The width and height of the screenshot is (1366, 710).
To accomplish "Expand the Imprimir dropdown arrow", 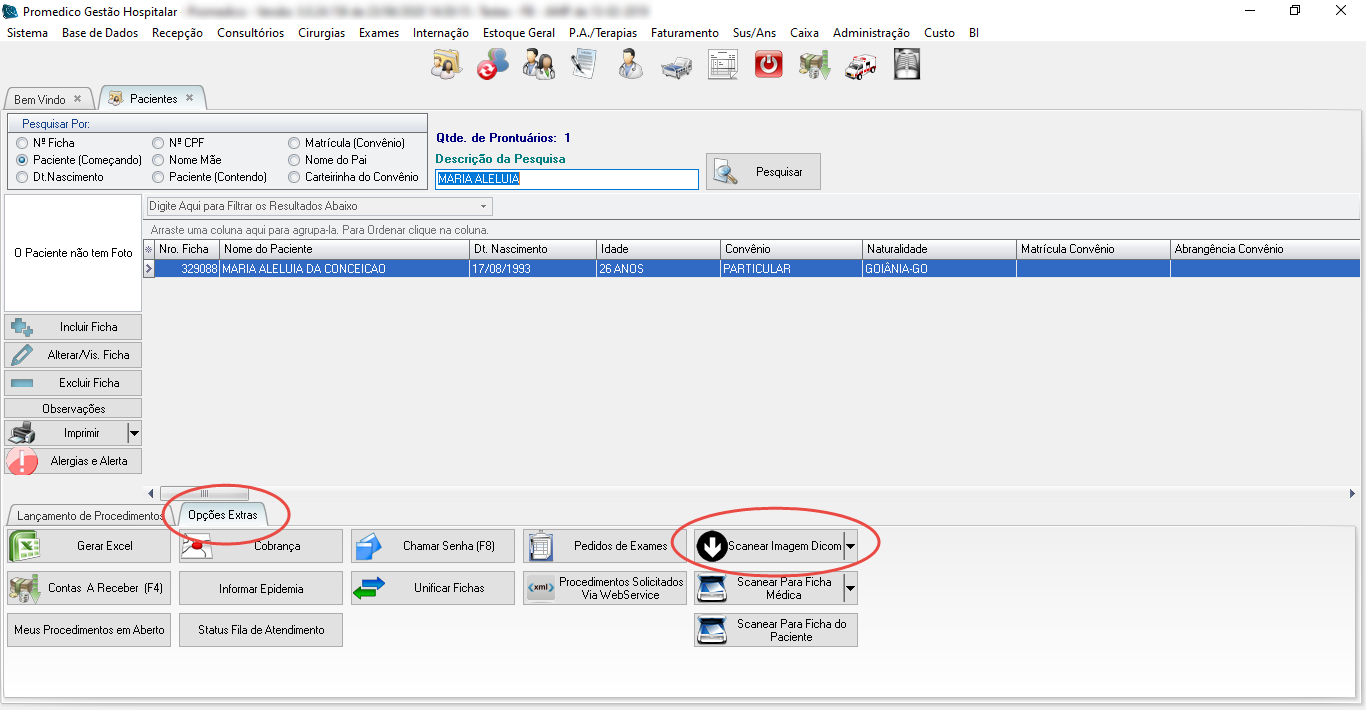I will pos(134,433).
